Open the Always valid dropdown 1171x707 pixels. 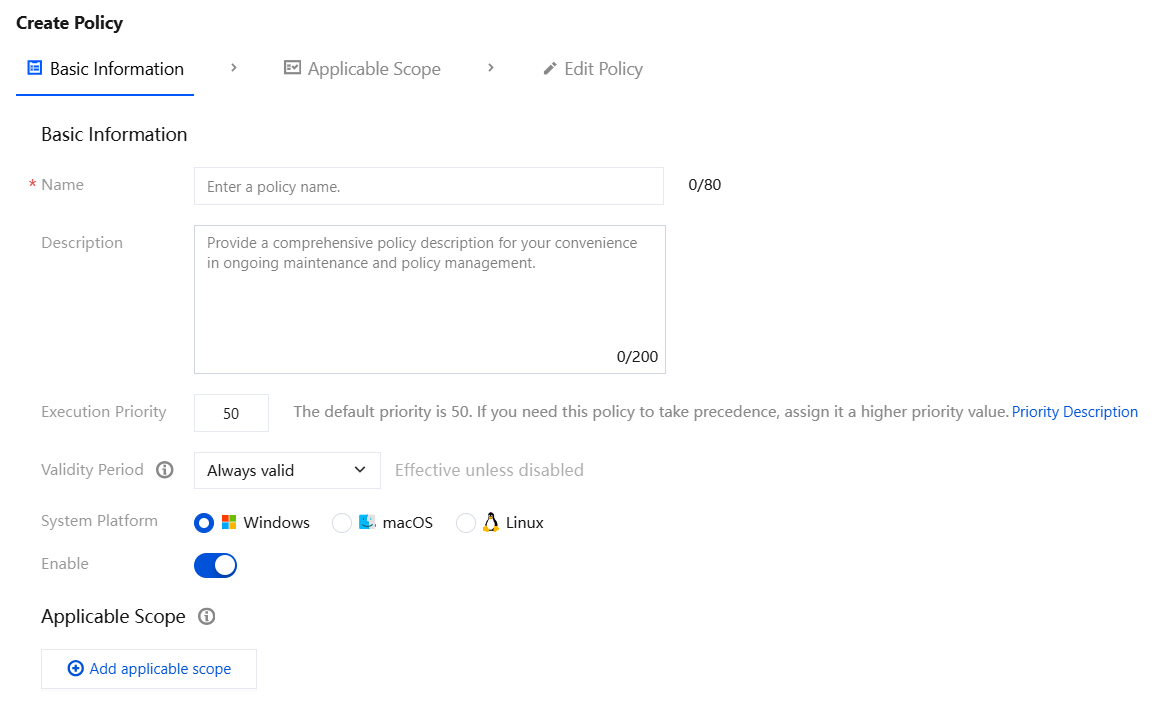[x=287, y=470]
